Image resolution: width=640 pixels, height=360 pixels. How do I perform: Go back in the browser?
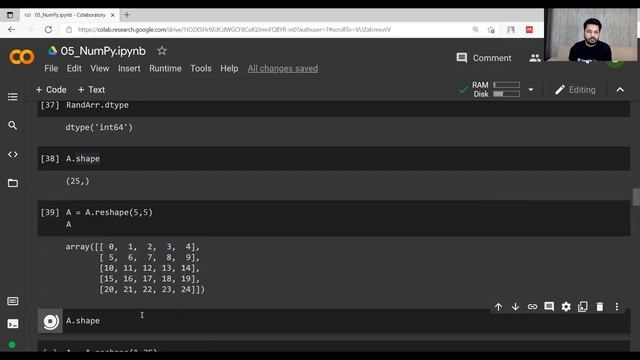[x=11, y=29]
